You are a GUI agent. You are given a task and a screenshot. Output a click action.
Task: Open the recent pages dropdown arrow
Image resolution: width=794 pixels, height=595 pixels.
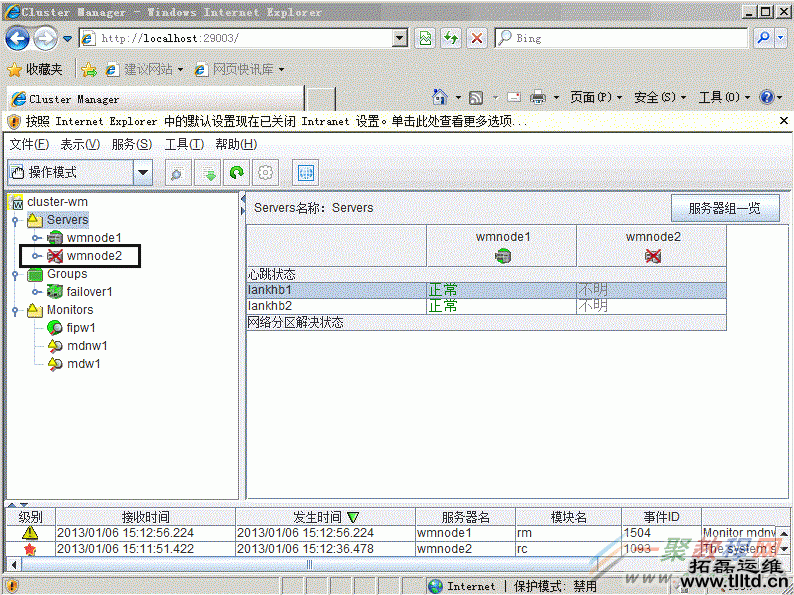(67, 38)
